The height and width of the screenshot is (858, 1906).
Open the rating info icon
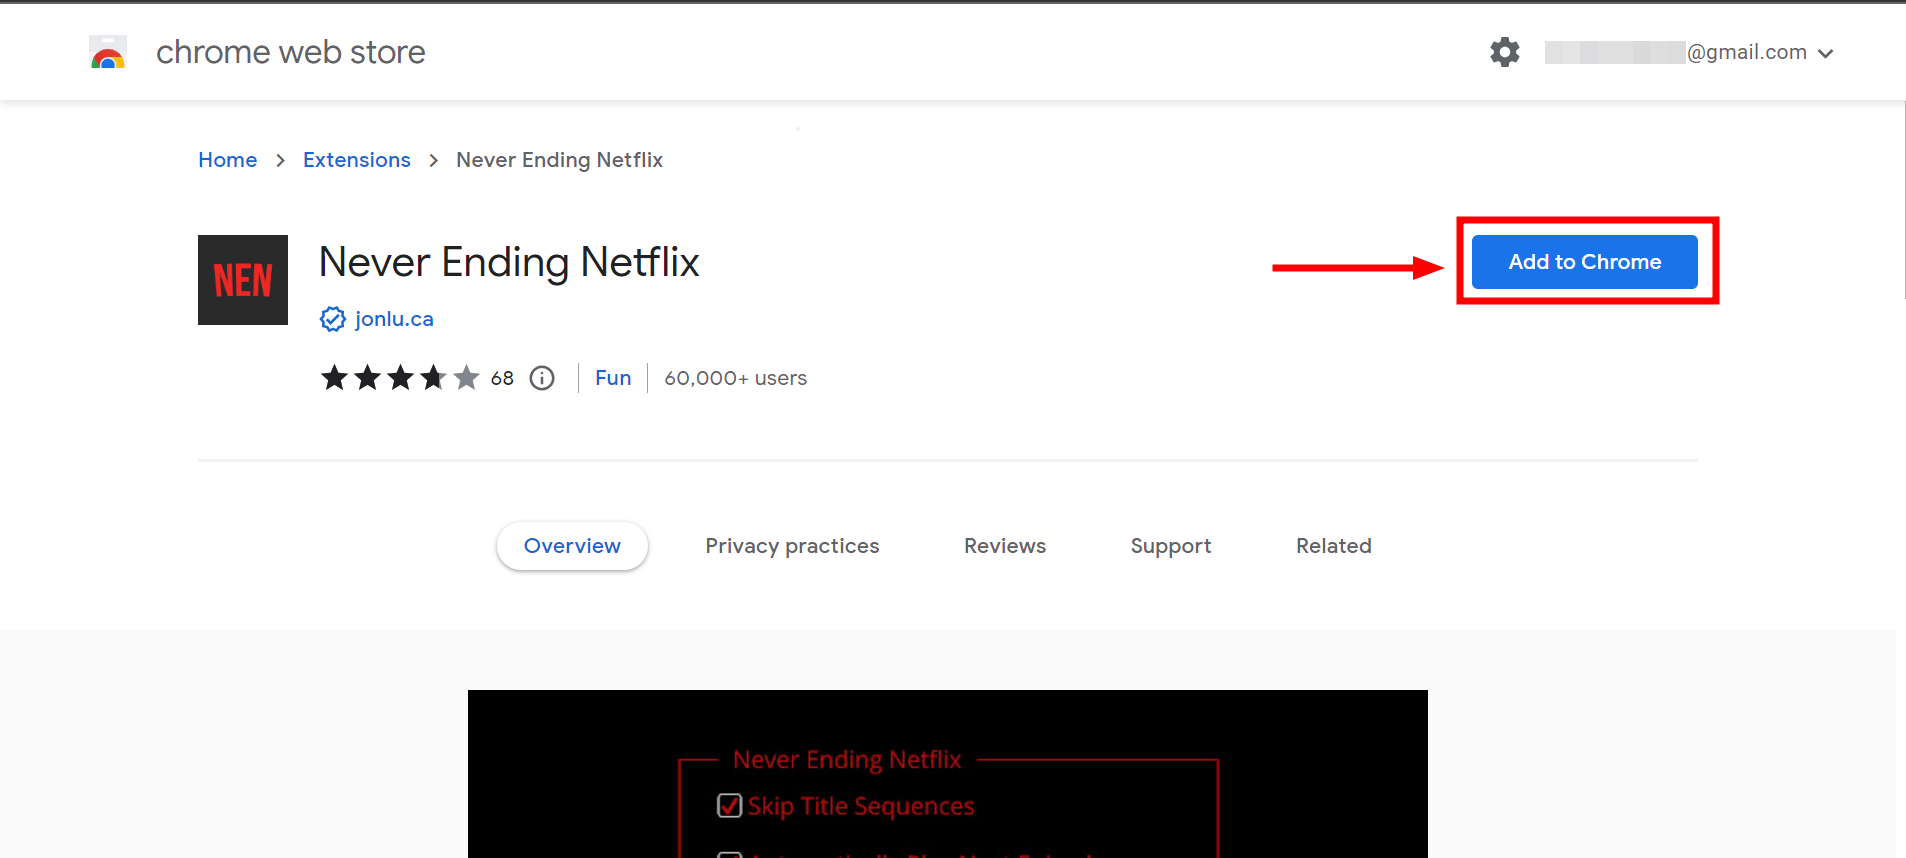coord(542,378)
